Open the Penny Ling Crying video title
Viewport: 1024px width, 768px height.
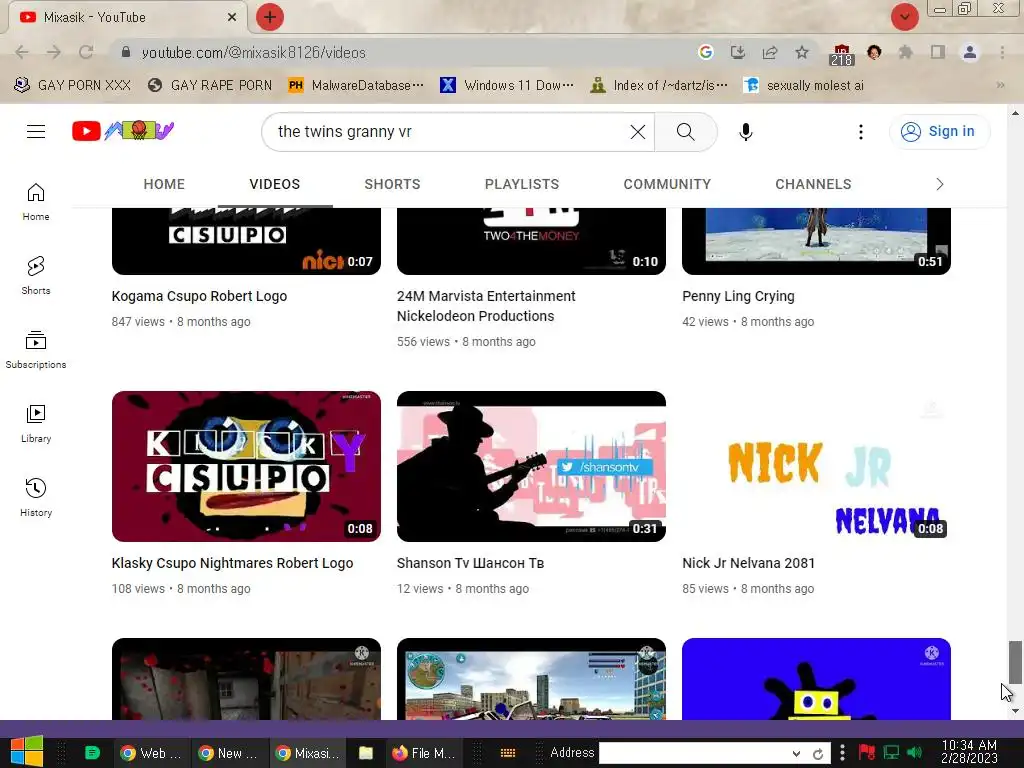(738, 296)
